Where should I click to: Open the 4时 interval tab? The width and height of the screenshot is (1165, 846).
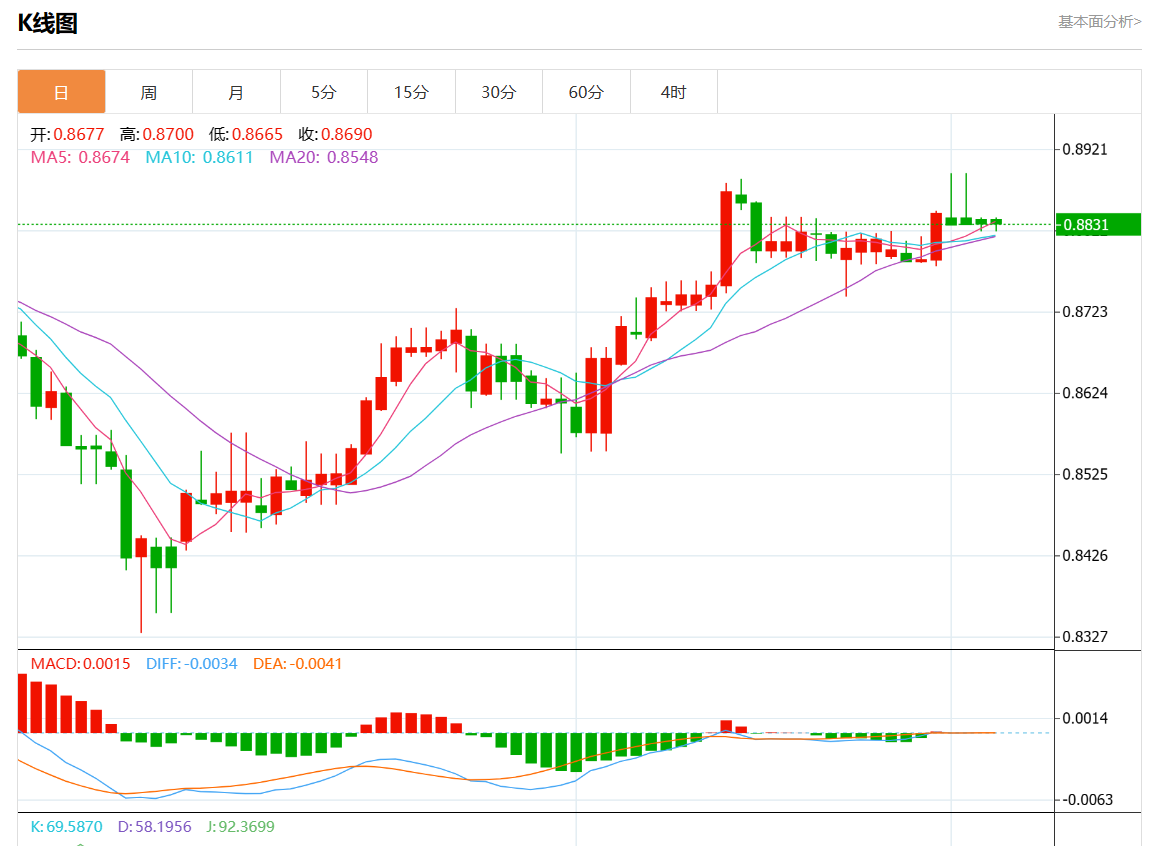(674, 92)
